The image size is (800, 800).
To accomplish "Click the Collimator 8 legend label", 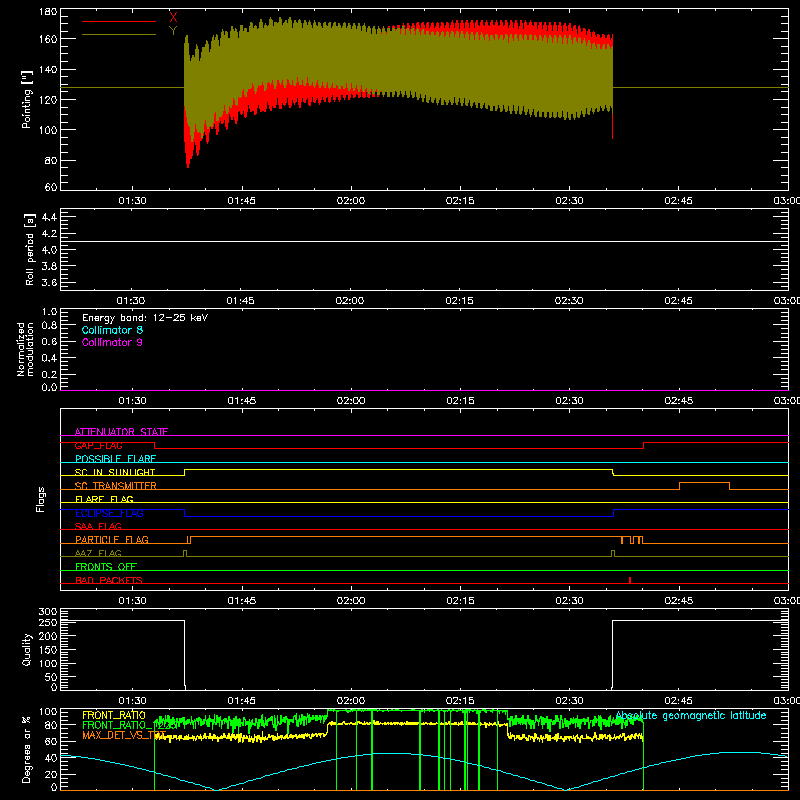I will click(112, 330).
